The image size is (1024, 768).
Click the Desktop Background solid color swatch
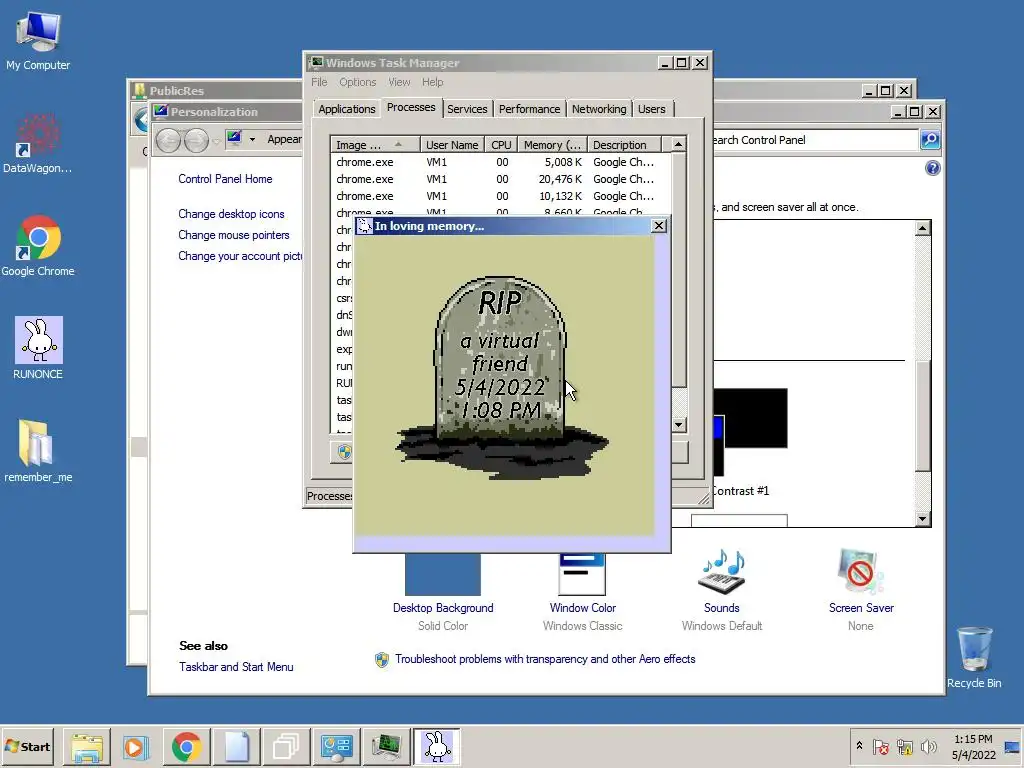pyautogui.click(x=443, y=574)
